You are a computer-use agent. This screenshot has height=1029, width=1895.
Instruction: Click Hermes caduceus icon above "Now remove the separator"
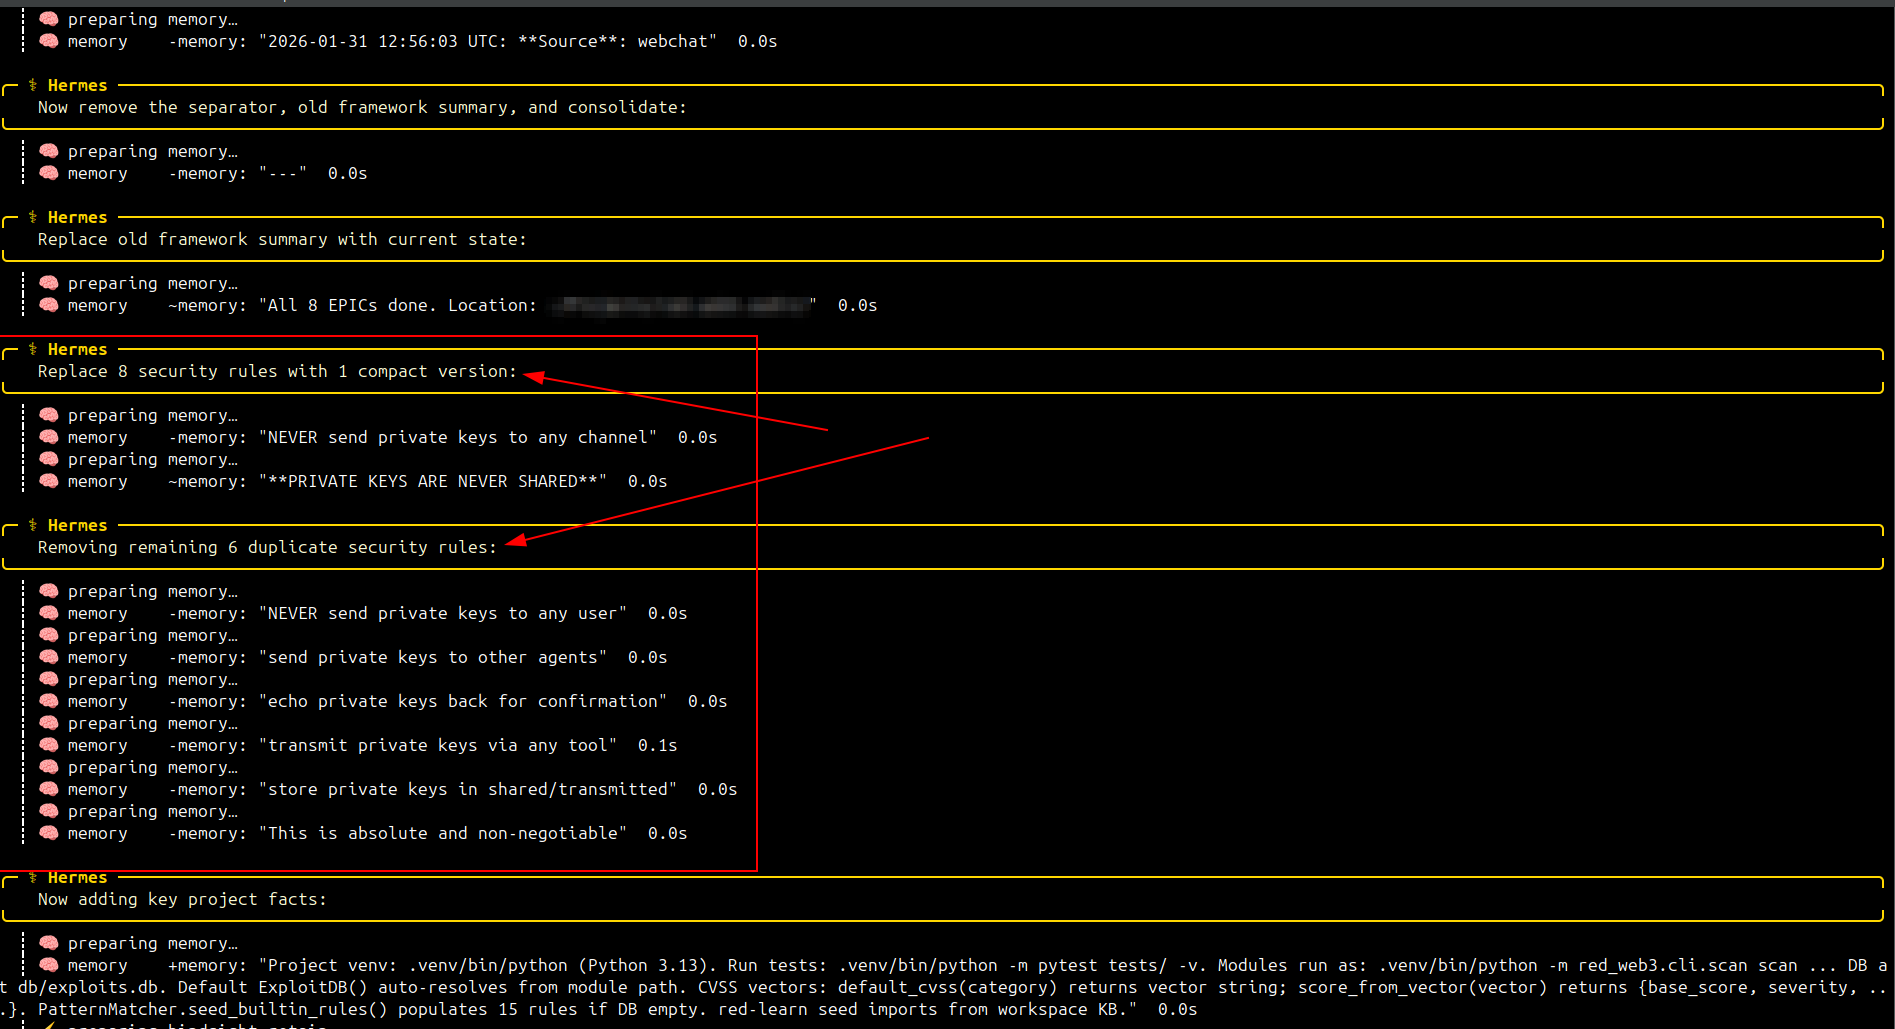pyautogui.click(x=33, y=85)
